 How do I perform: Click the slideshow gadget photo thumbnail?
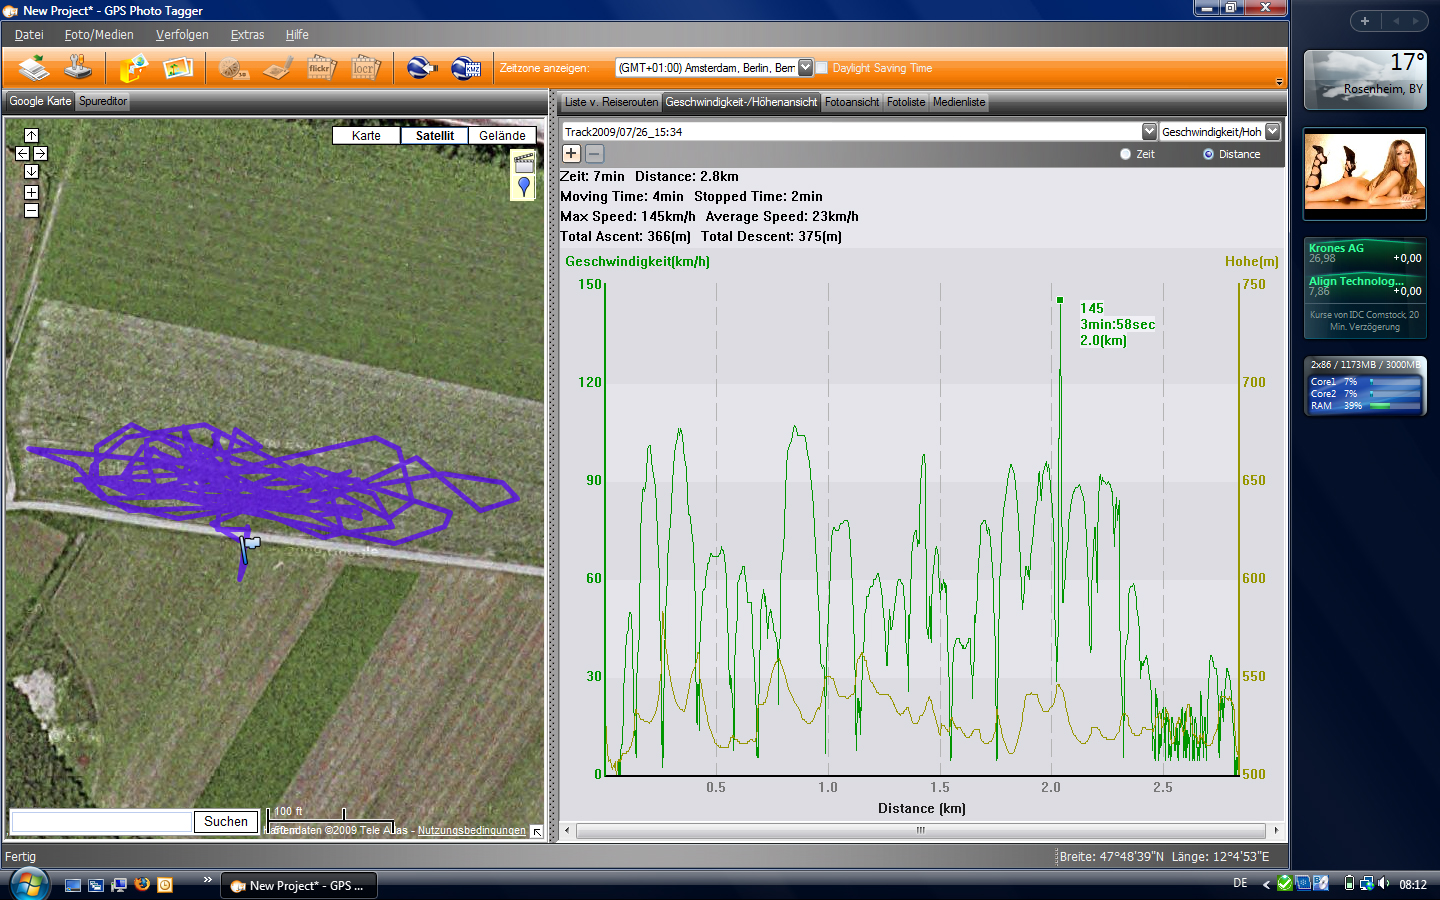pos(1365,173)
